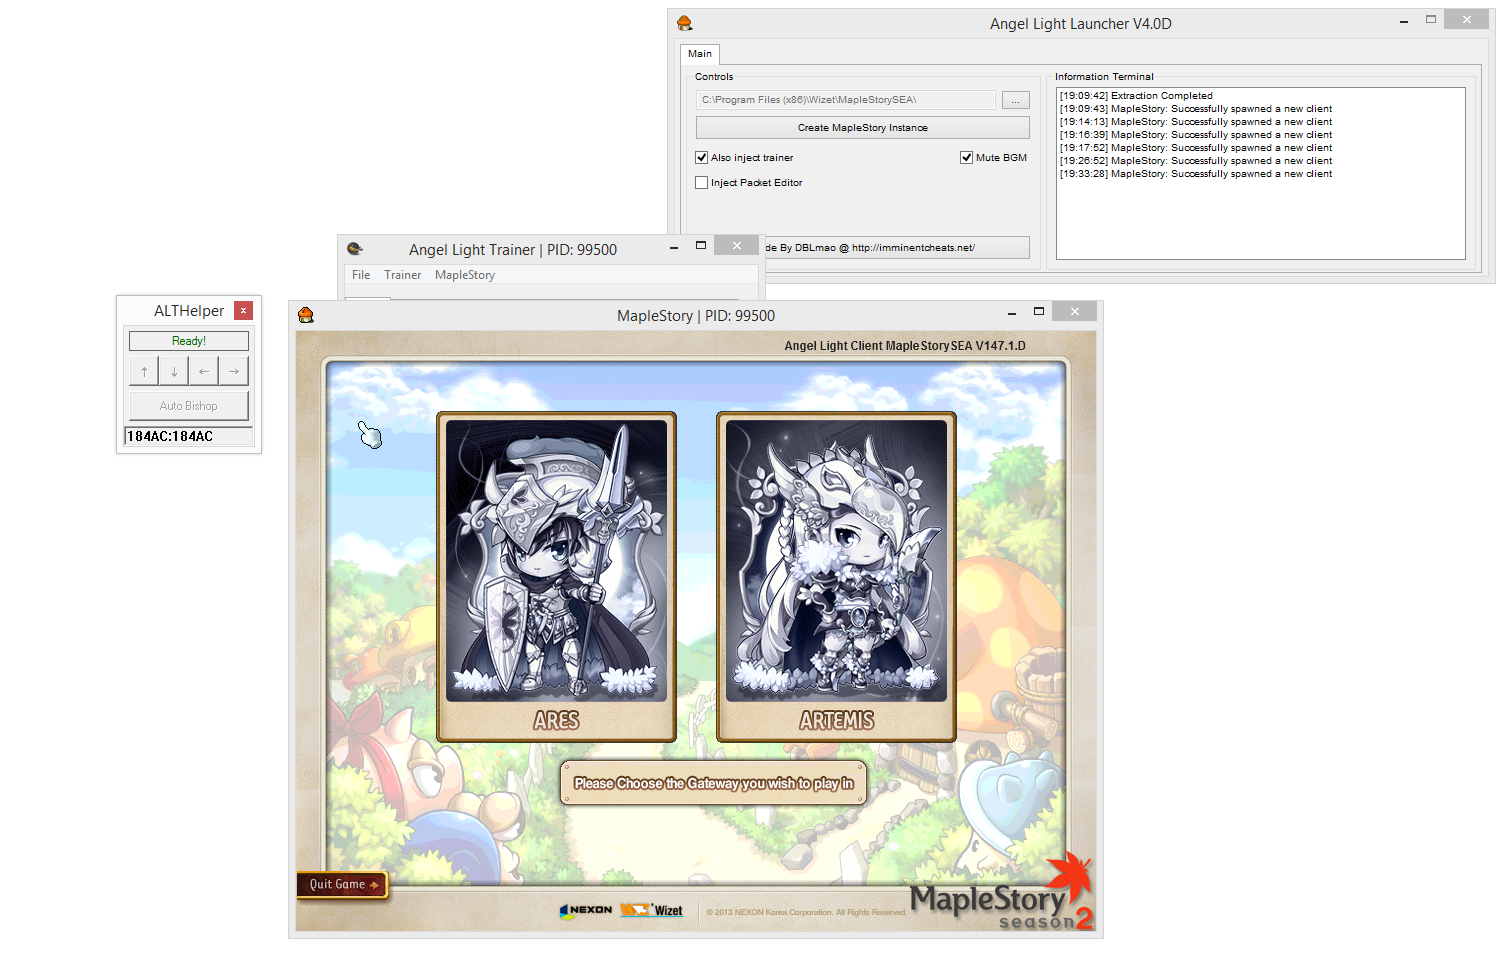Minimize the Angel Light Launcher window
Viewport: 1503px width, 953px height.
coord(1404,20)
